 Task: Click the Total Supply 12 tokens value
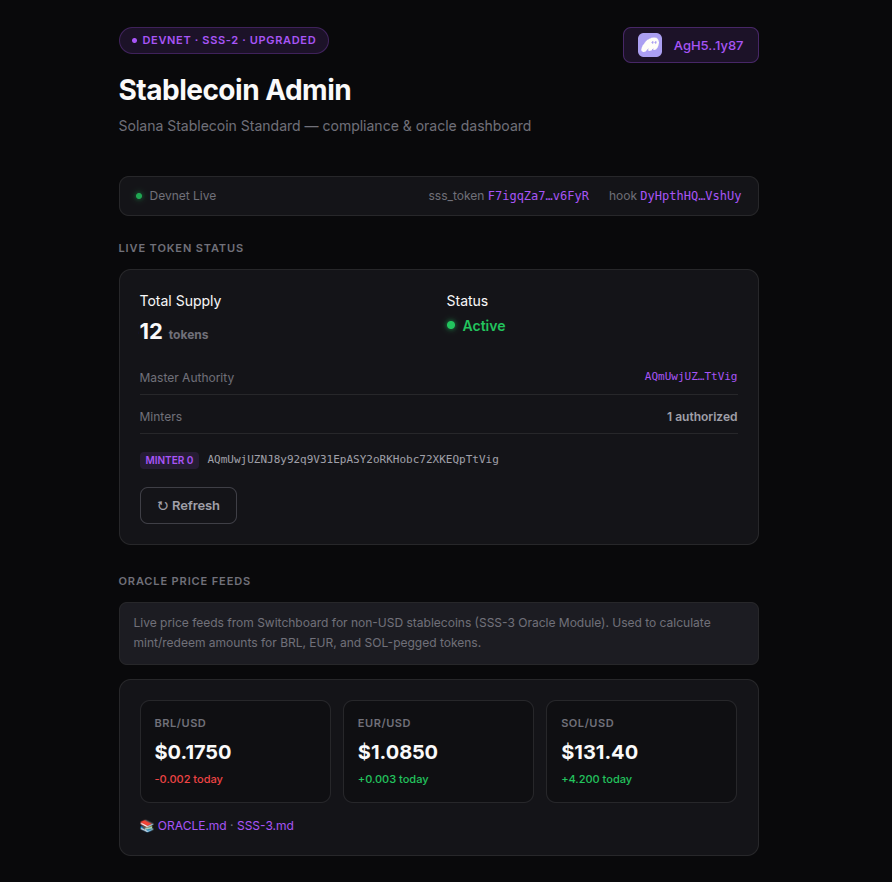click(x=152, y=332)
